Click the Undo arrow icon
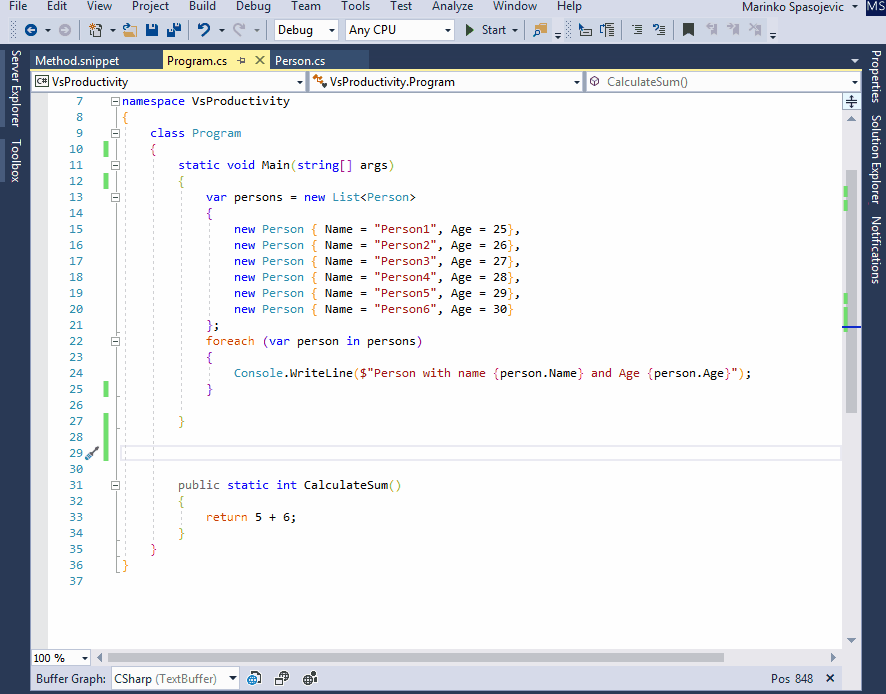Viewport: 886px width, 694px height. click(x=204, y=30)
